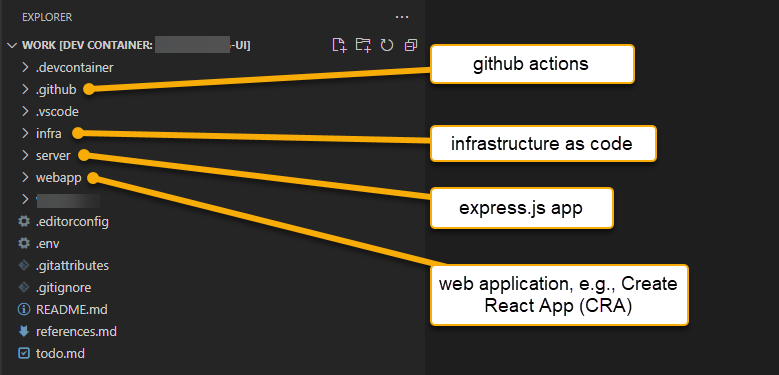Expand the .vscode folder chevron
Image resolution: width=779 pixels, height=375 pixels.
tap(25, 111)
